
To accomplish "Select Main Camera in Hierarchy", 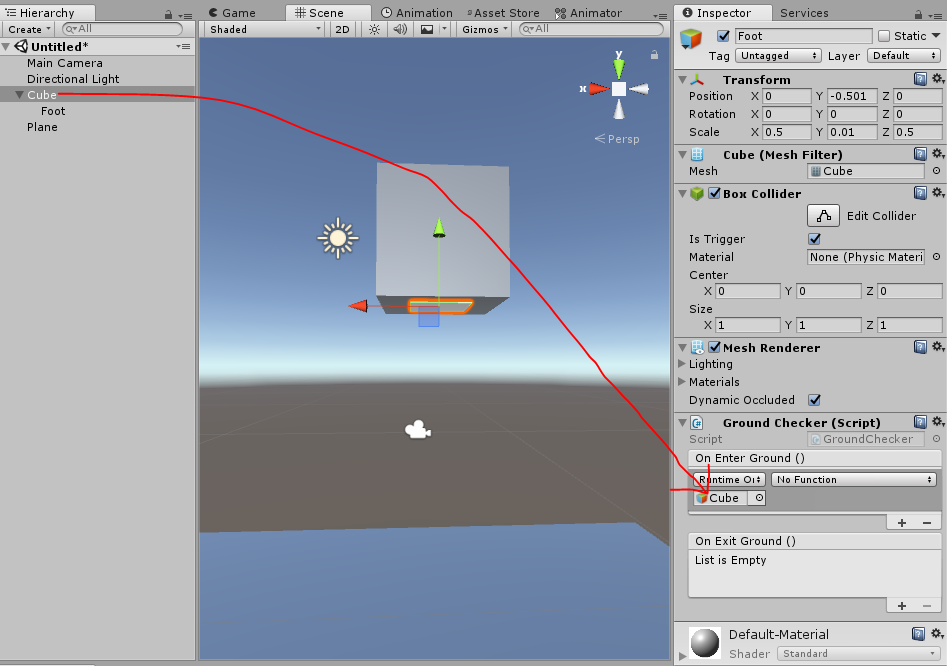I will (65, 63).
